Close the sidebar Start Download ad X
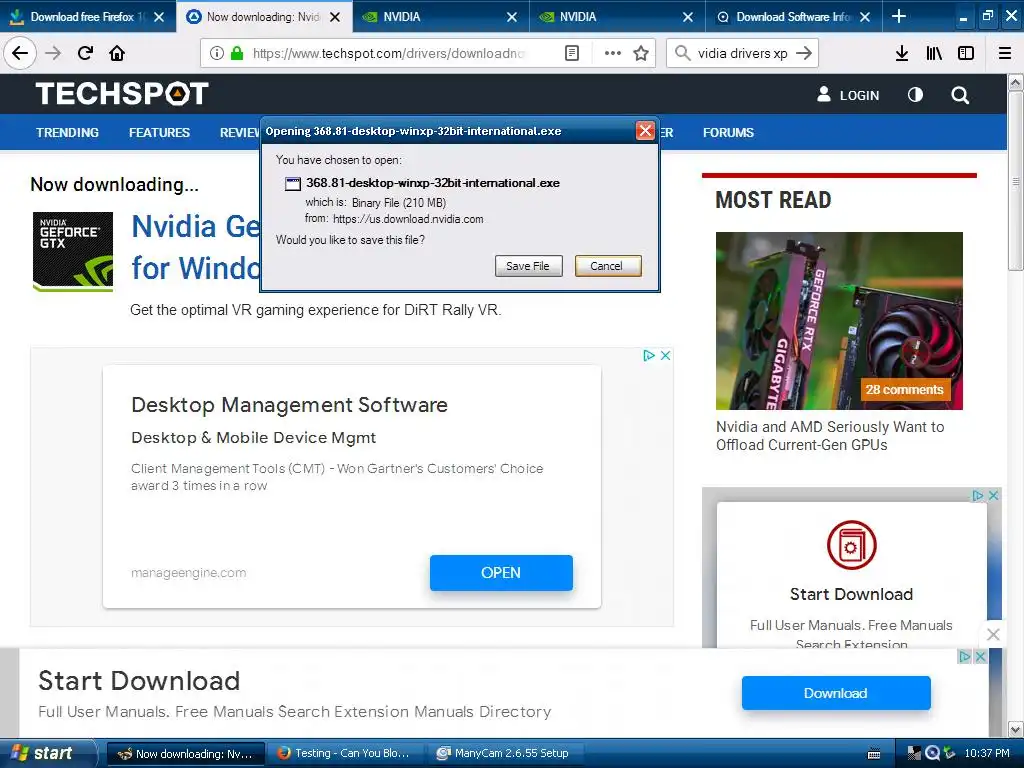The width and height of the screenshot is (1024, 768). (x=993, y=496)
